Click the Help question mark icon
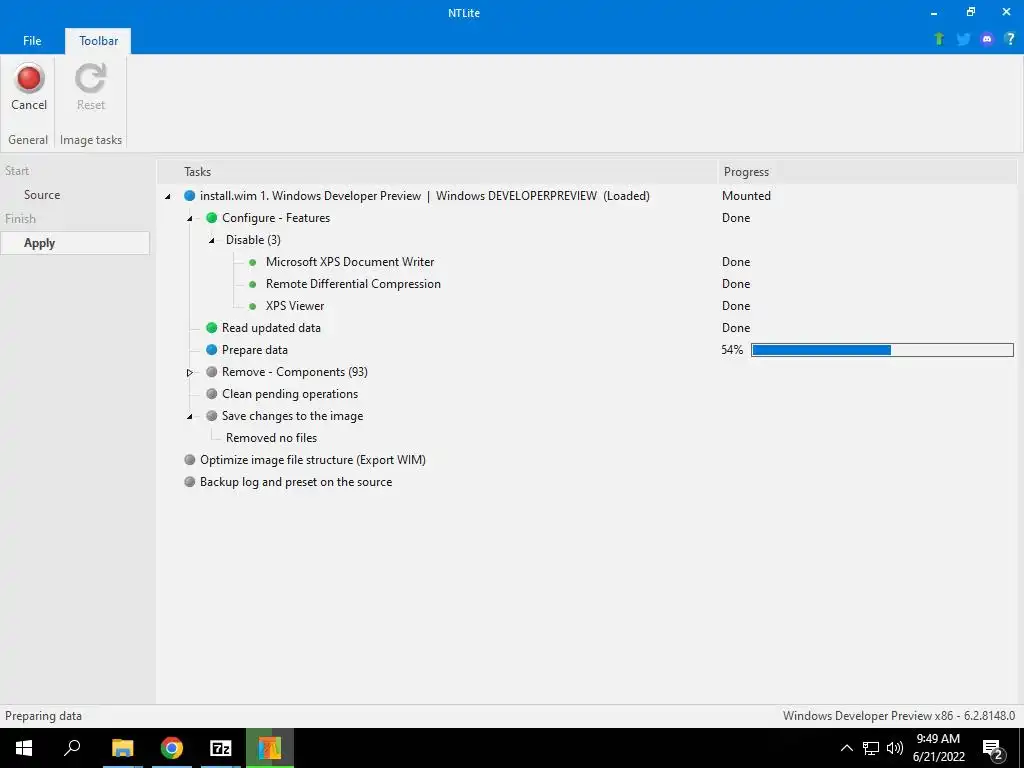Image resolution: width=1024 pixels, height=768 pixels. (x=1010, y=39)
